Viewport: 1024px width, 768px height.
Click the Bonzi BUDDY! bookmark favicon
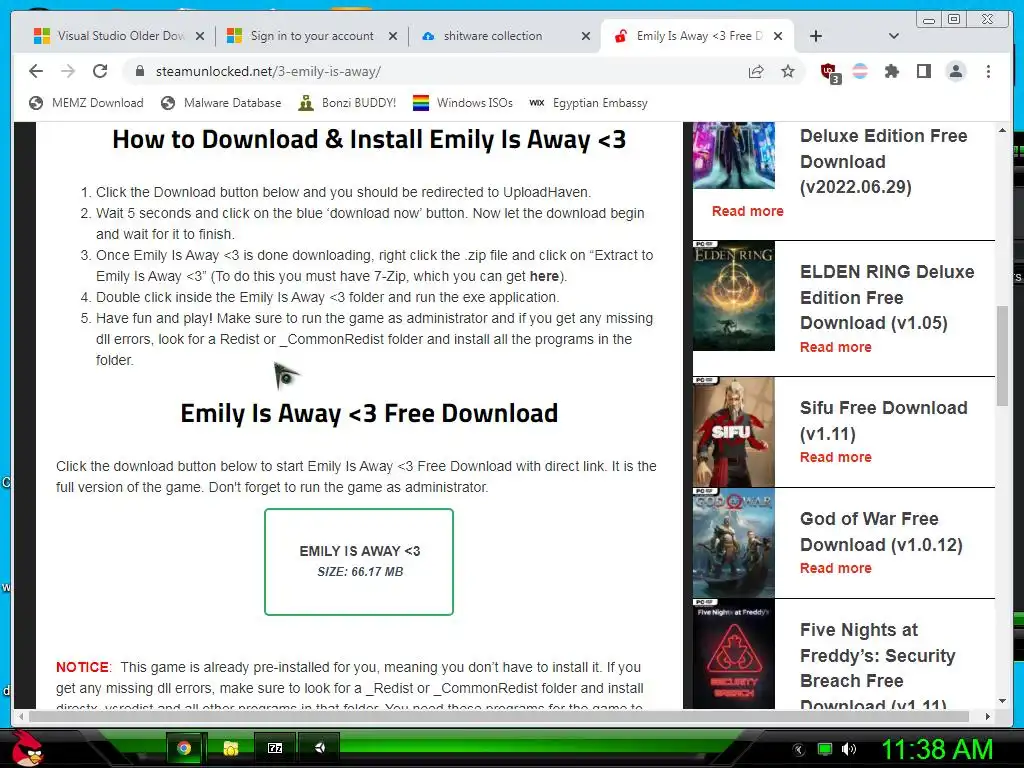point(306,103)
